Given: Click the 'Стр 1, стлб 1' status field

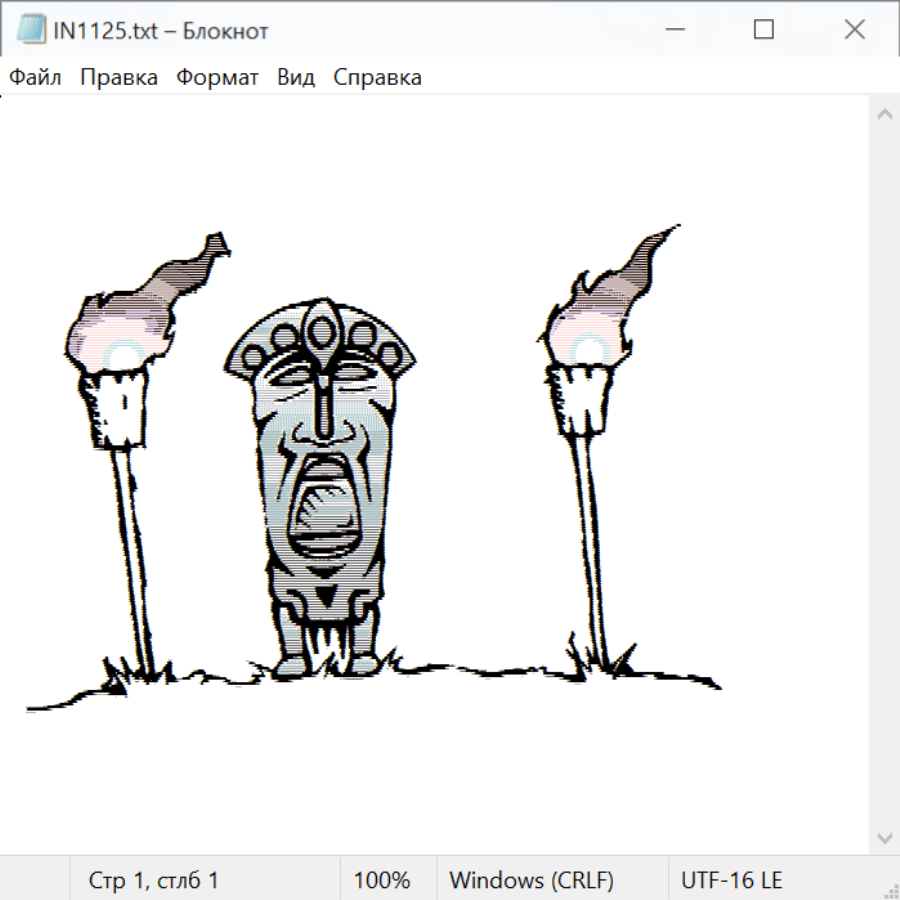Looking at the screenshot, I should (153, 880).
